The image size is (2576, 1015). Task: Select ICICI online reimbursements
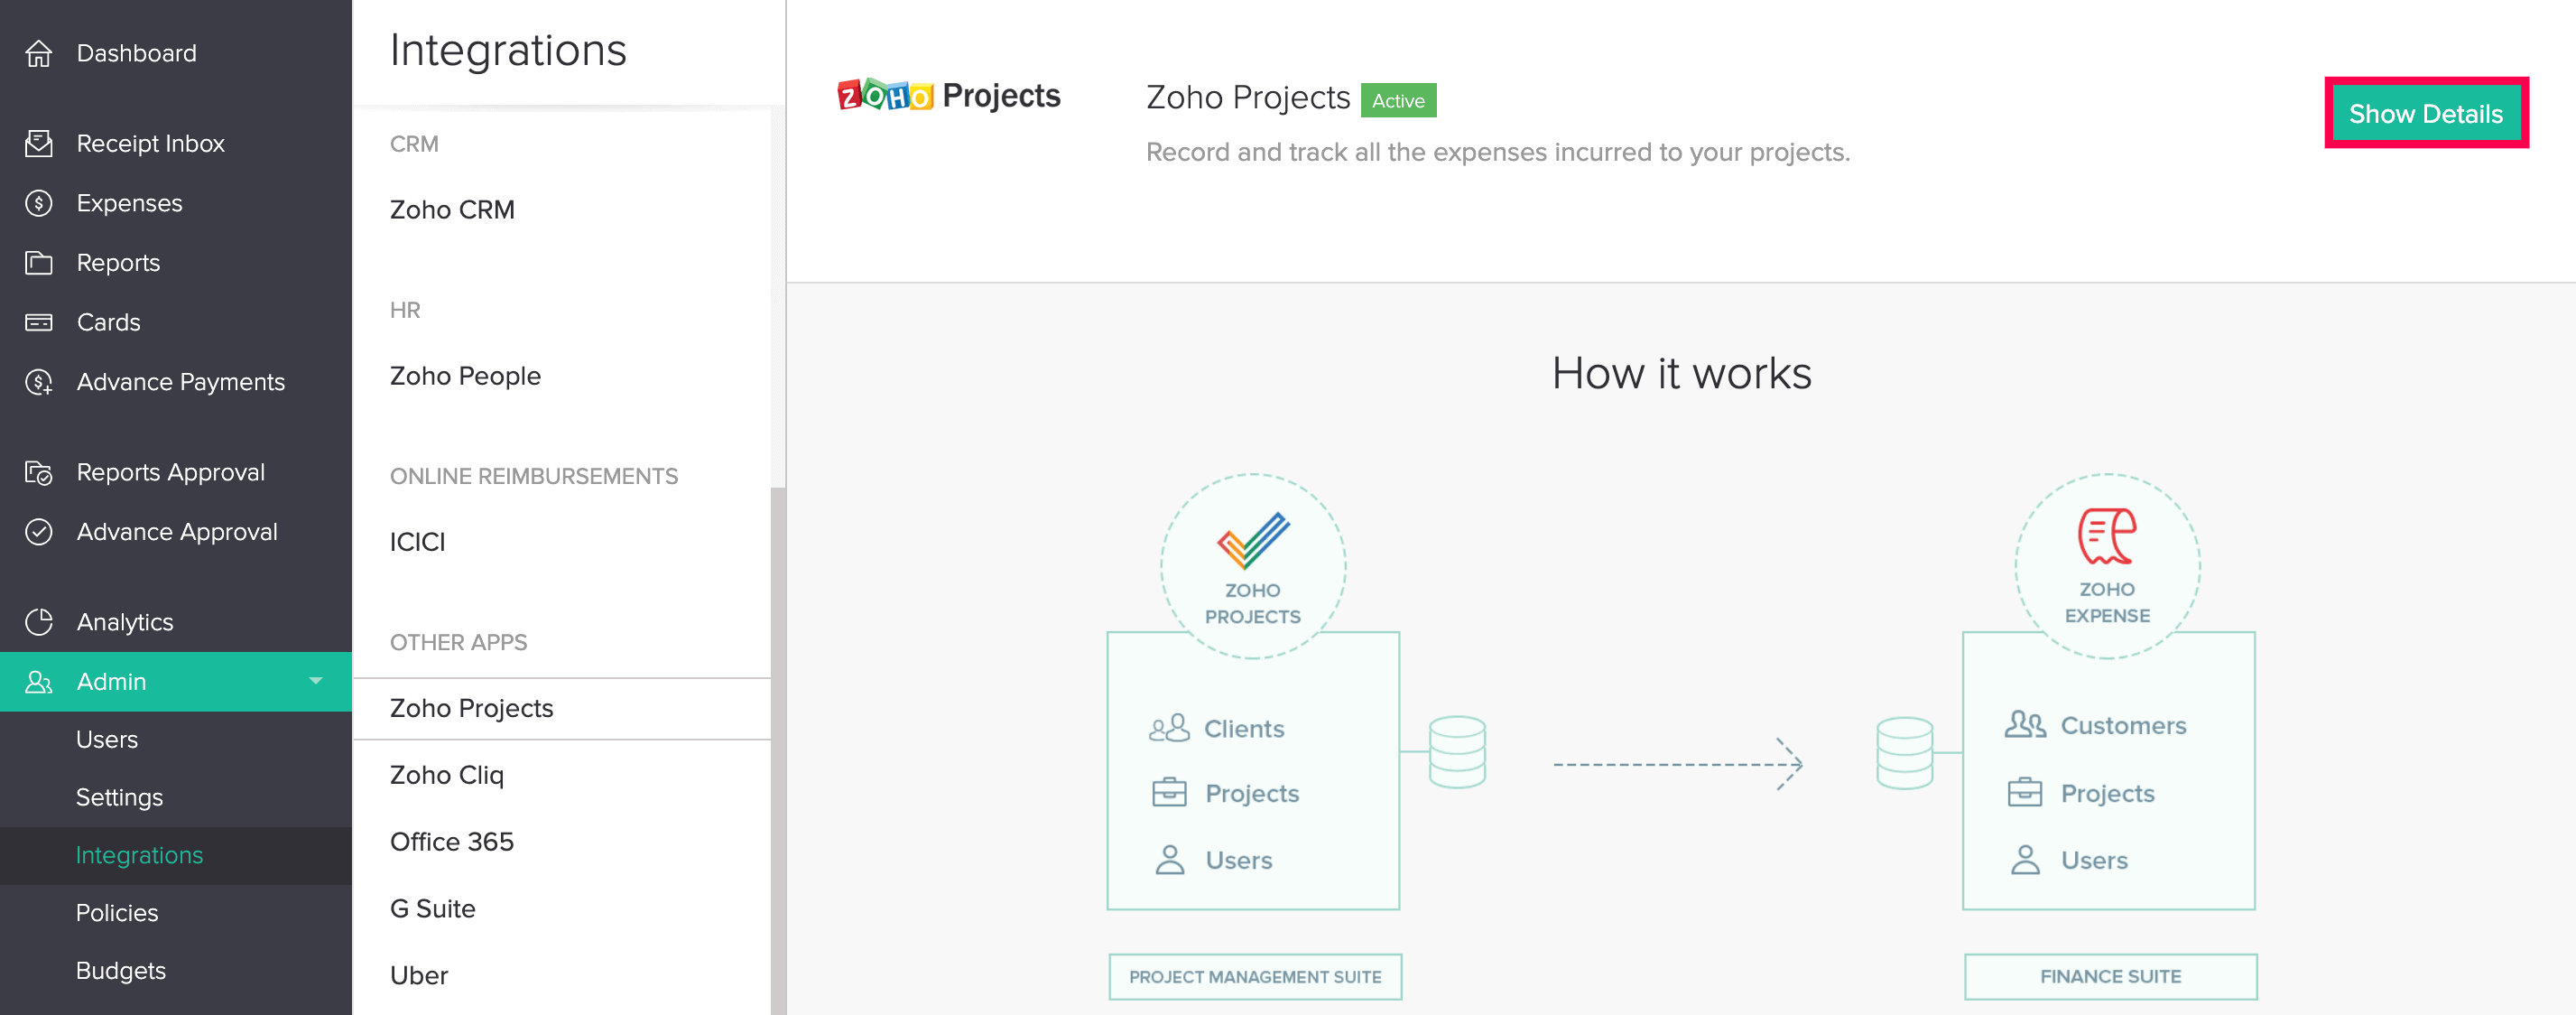click(417, 542)
